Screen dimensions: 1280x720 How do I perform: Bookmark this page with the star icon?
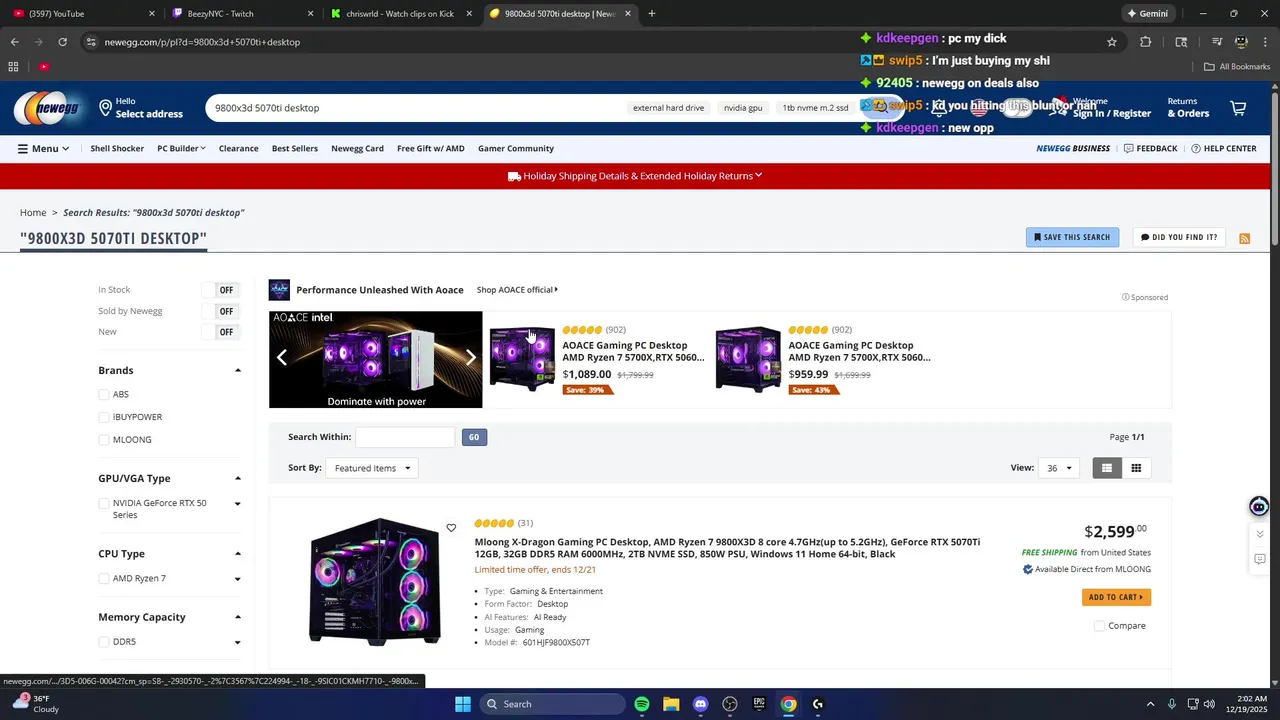point(1111,42)
